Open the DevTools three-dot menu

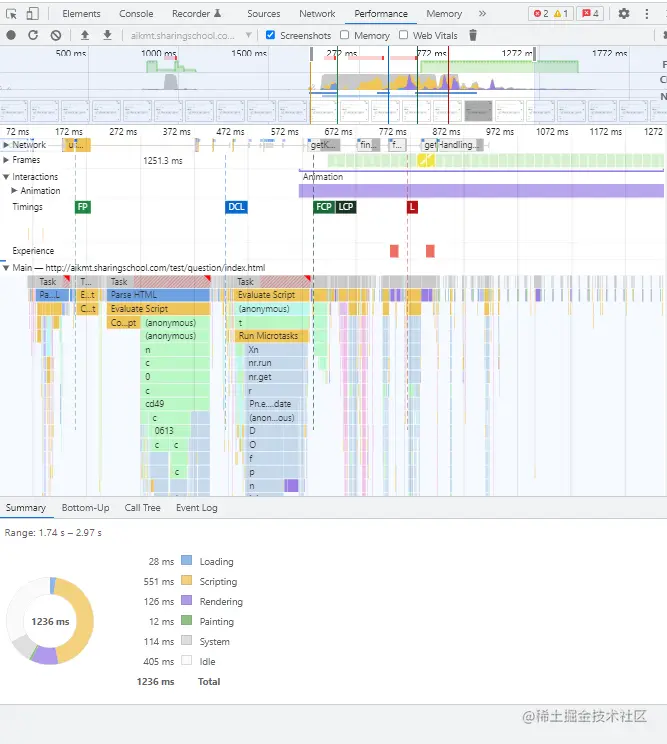pyautogui.click(x=647, y=14)
